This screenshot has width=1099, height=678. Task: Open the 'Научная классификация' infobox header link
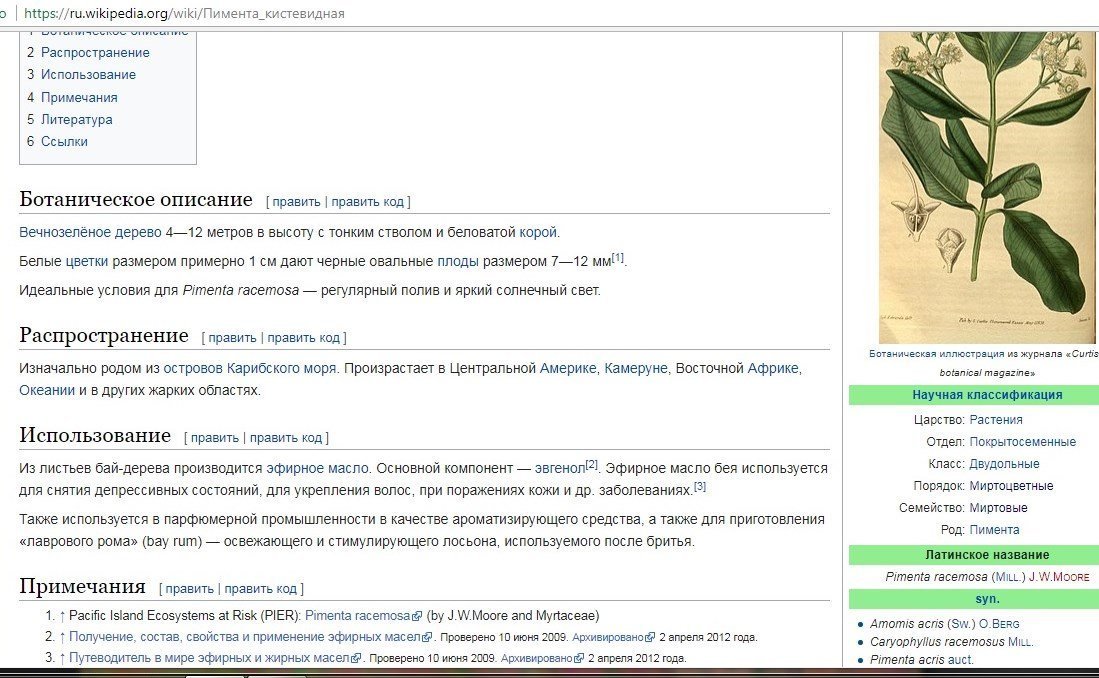coord(987,395)
